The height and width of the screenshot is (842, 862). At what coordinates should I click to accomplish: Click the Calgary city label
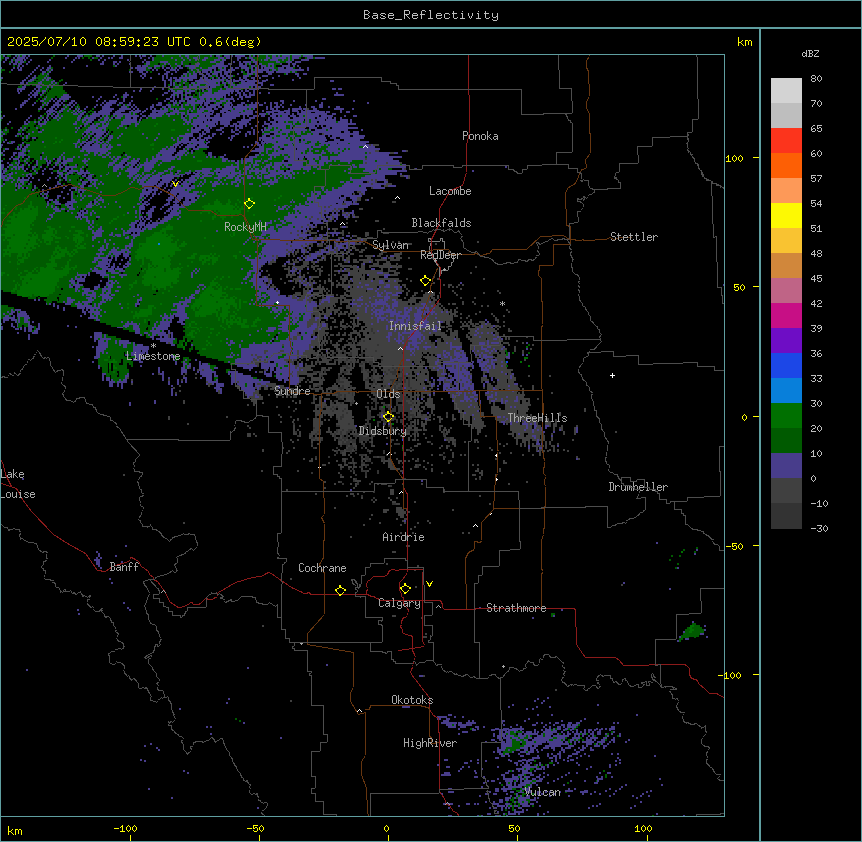click(400, 603)
